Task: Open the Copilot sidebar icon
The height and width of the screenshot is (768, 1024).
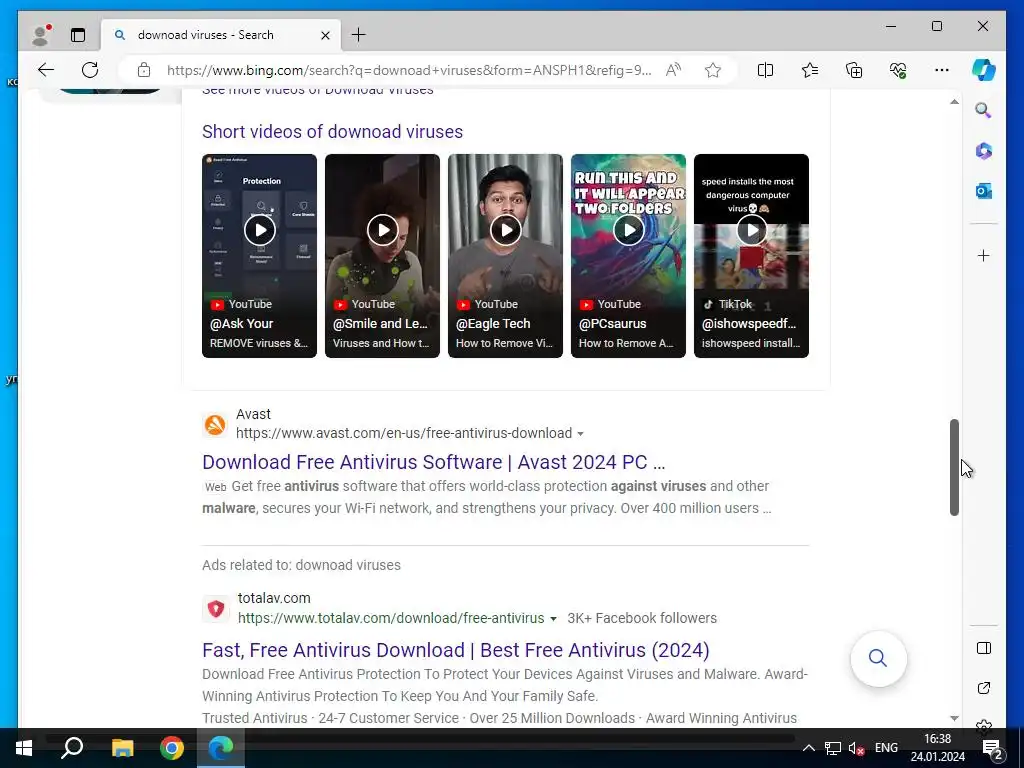Action: (984, 70)
